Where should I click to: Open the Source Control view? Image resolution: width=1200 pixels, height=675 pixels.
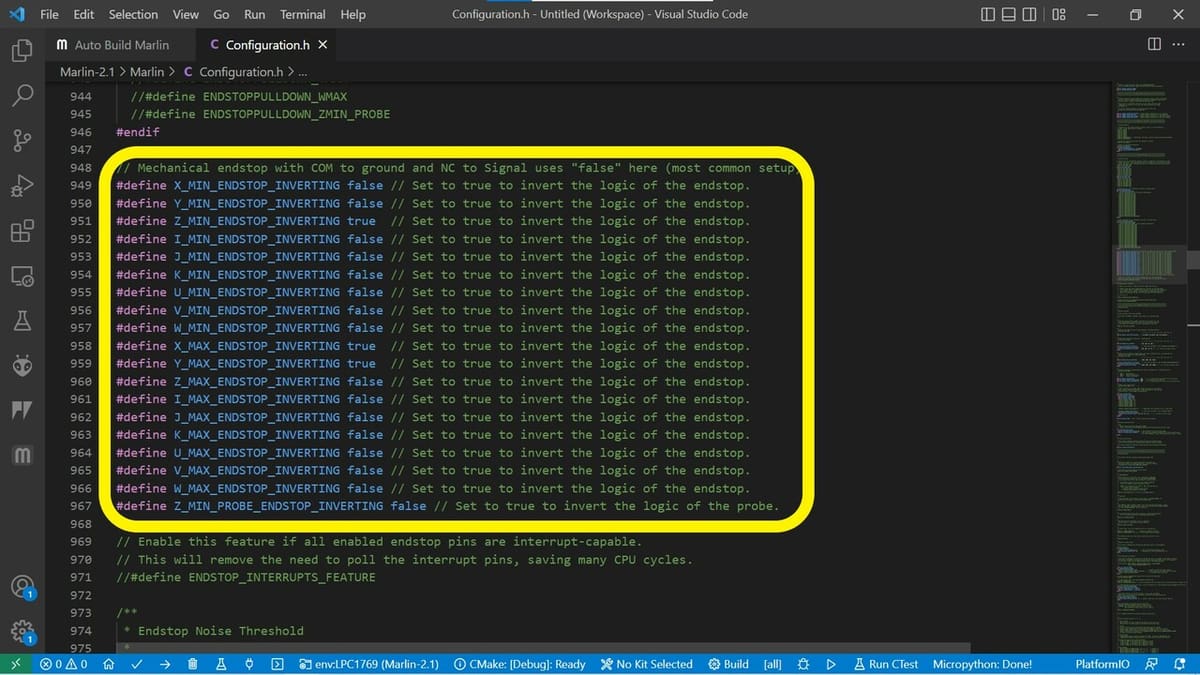[22, 140]
